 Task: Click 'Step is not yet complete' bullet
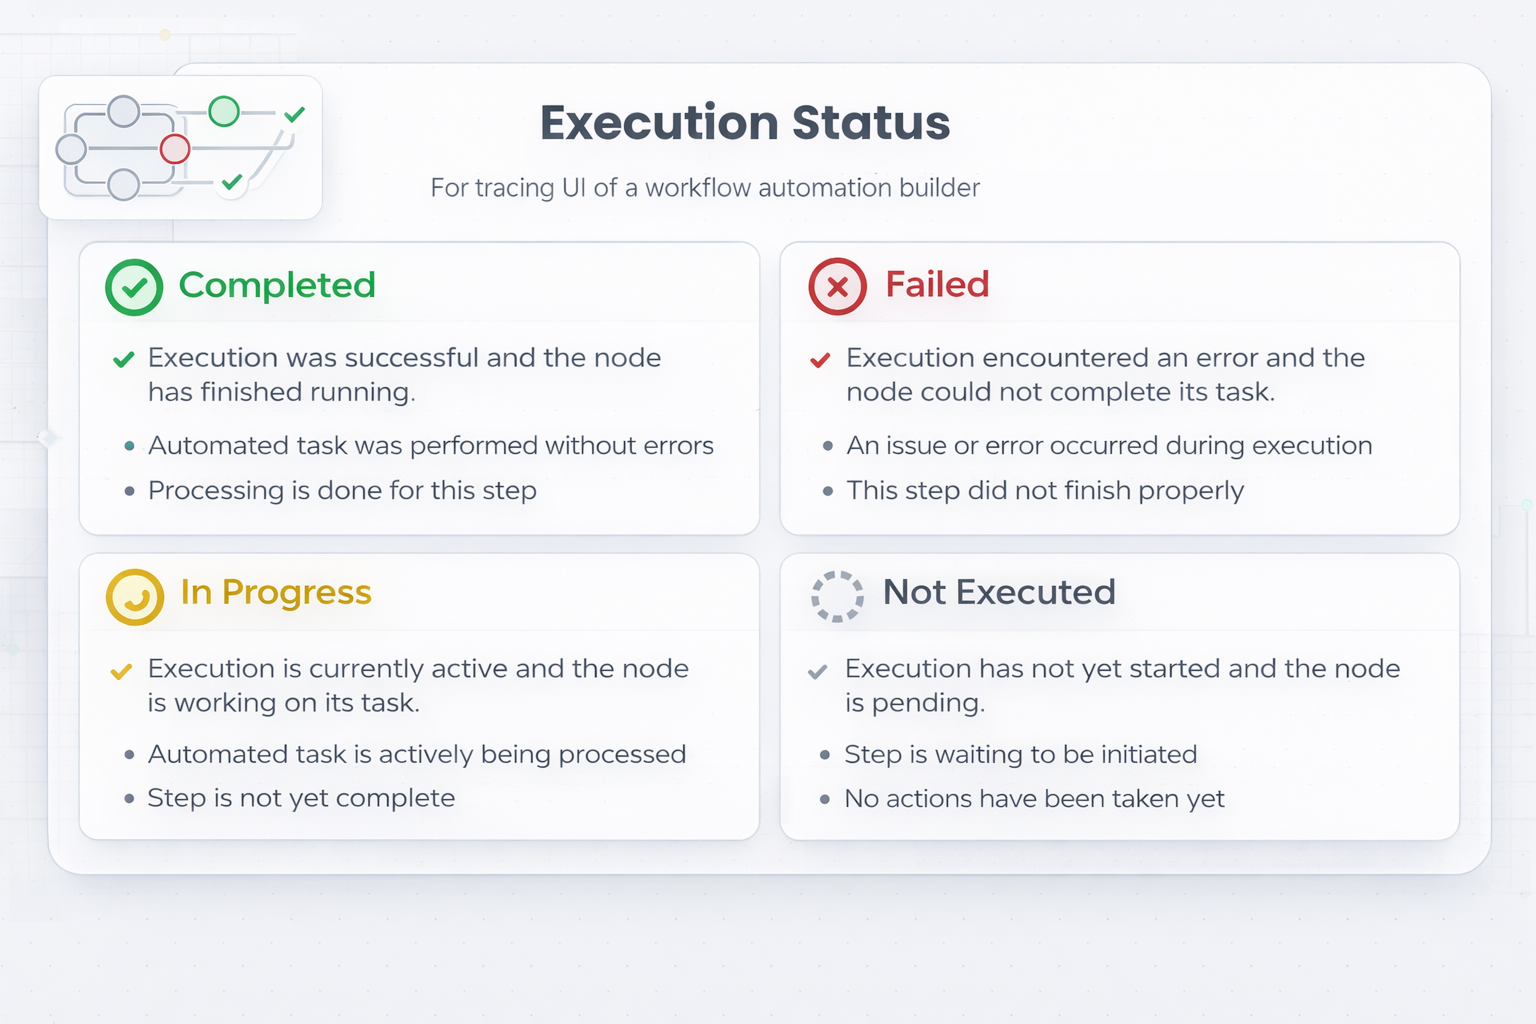[x=301, y=798]
